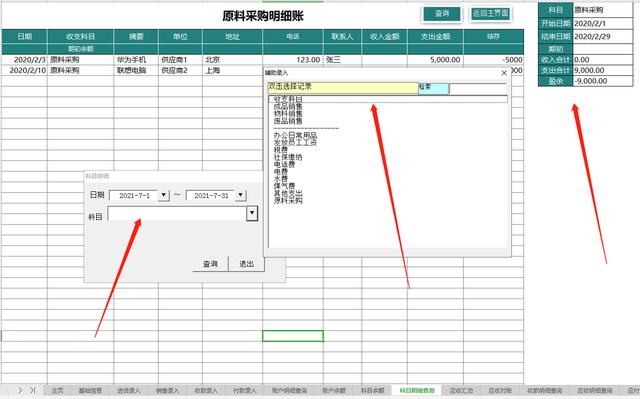Select 其他支出 in the list

tap(288, 193)
